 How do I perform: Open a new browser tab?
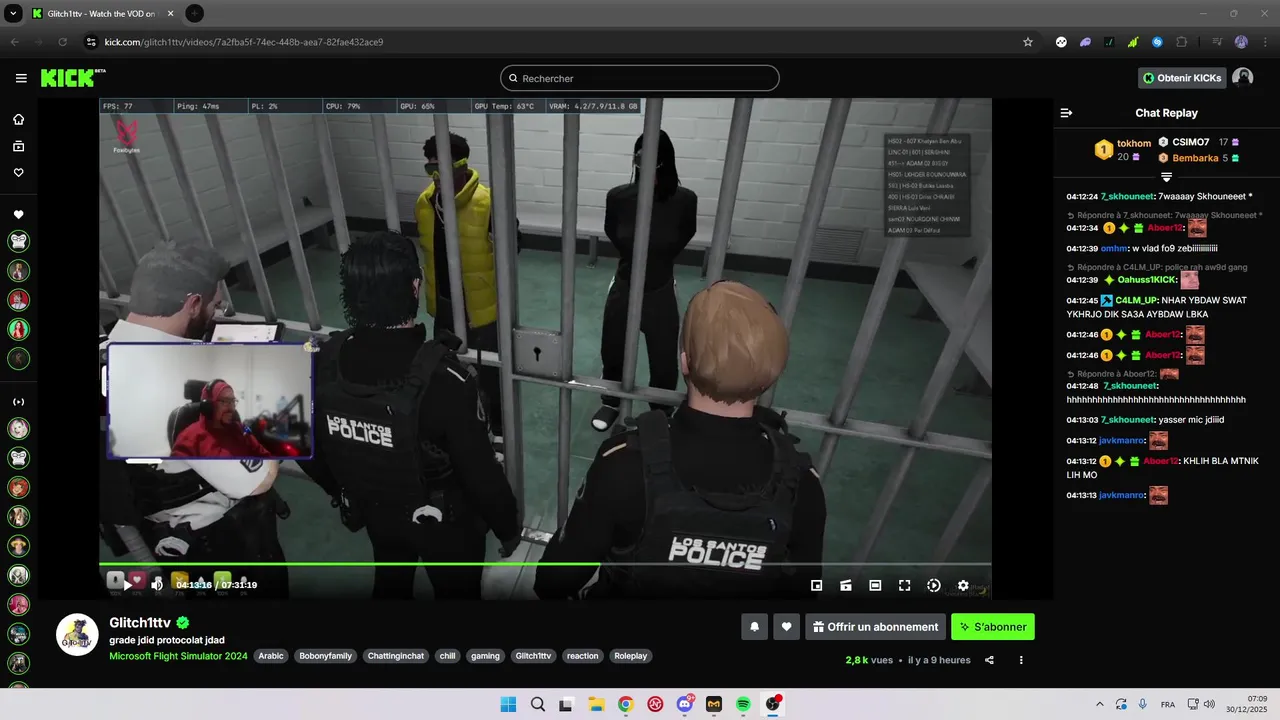click(195, 13)
